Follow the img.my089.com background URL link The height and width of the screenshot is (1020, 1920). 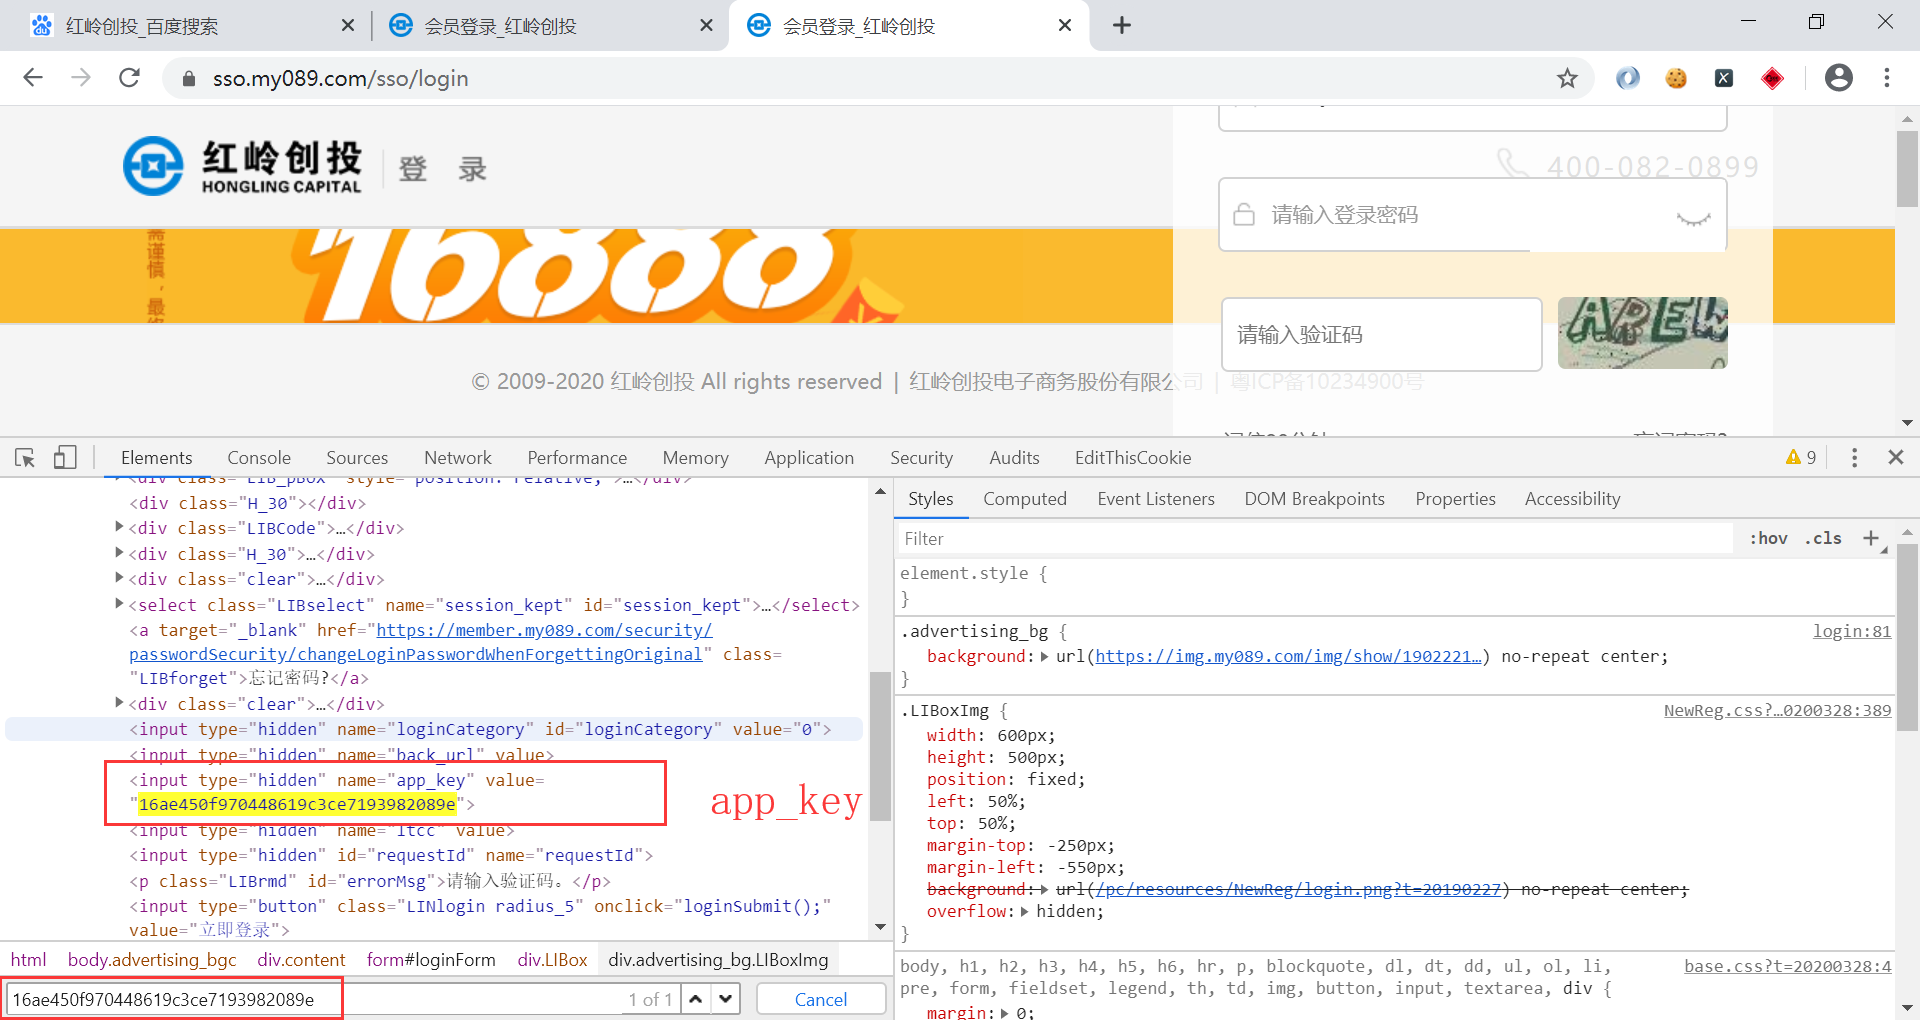point(1288,657)
